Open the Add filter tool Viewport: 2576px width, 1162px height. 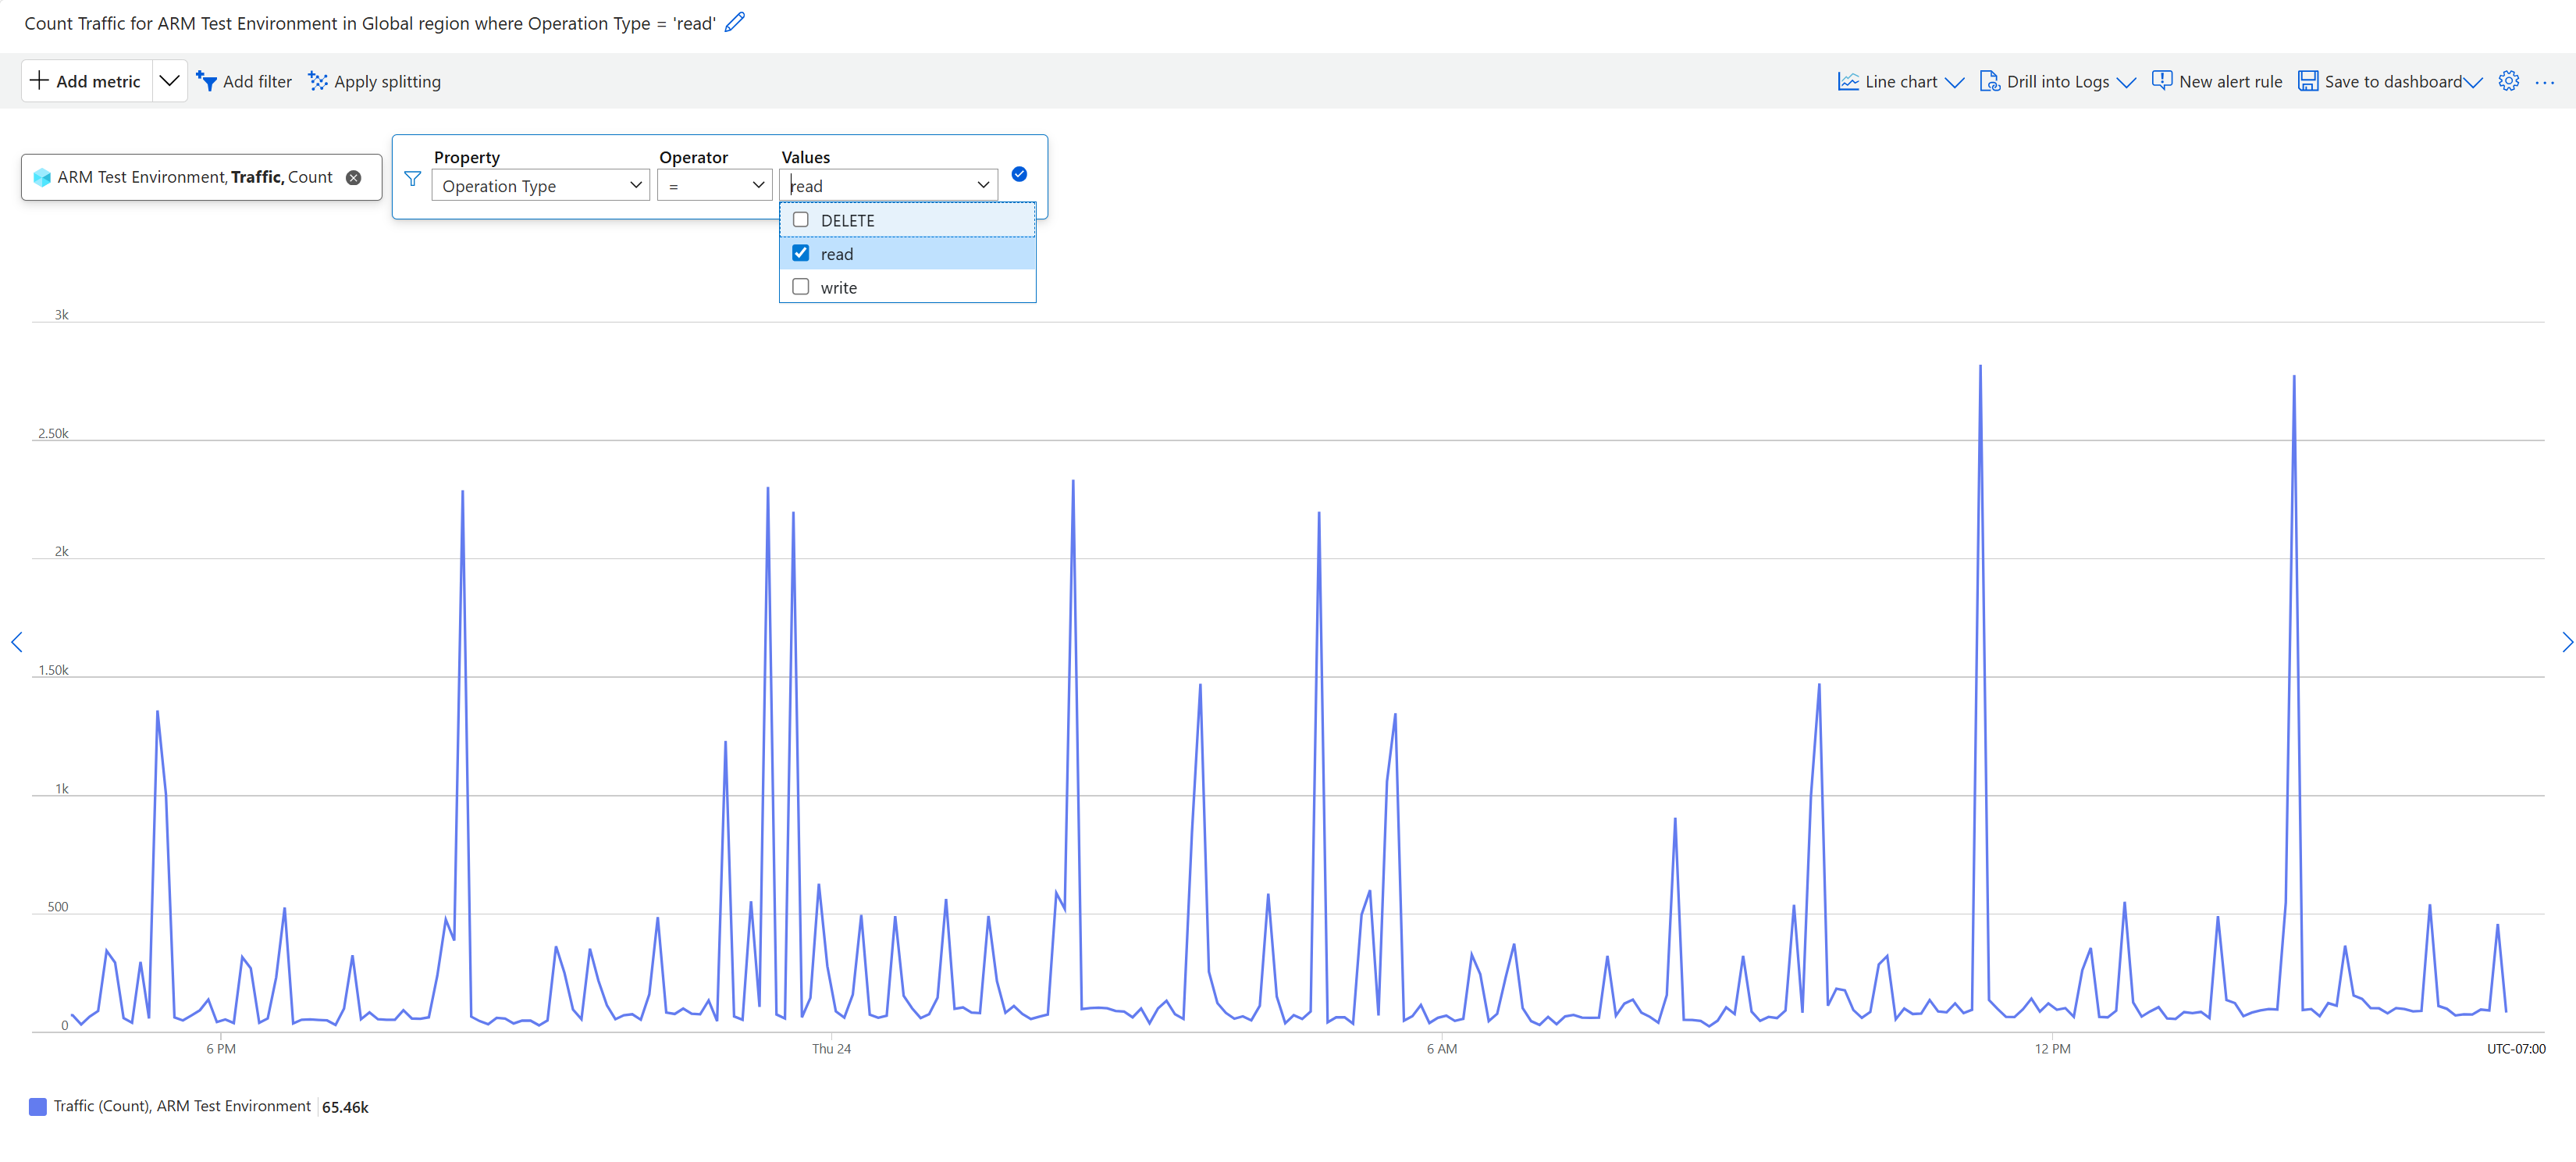pyautogui.click(x=244, y=81)
